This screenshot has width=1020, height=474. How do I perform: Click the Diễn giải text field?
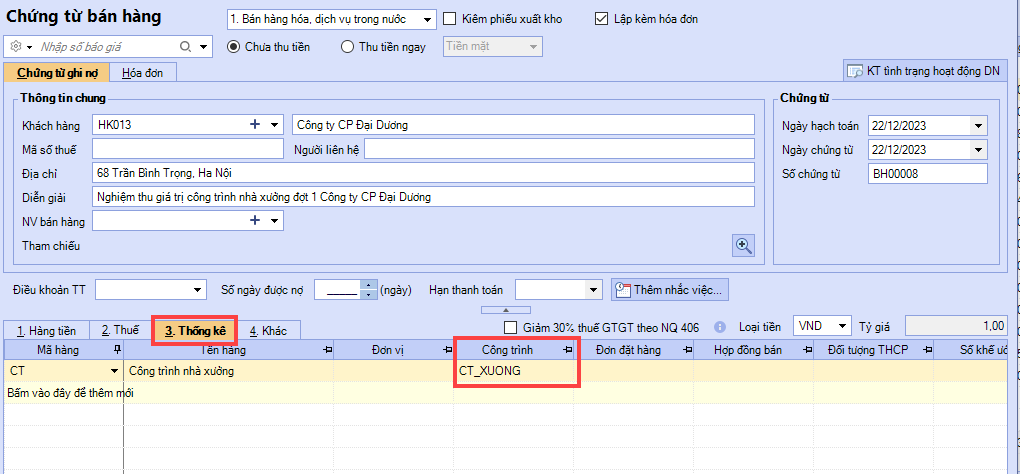click(x=423, y=197)
